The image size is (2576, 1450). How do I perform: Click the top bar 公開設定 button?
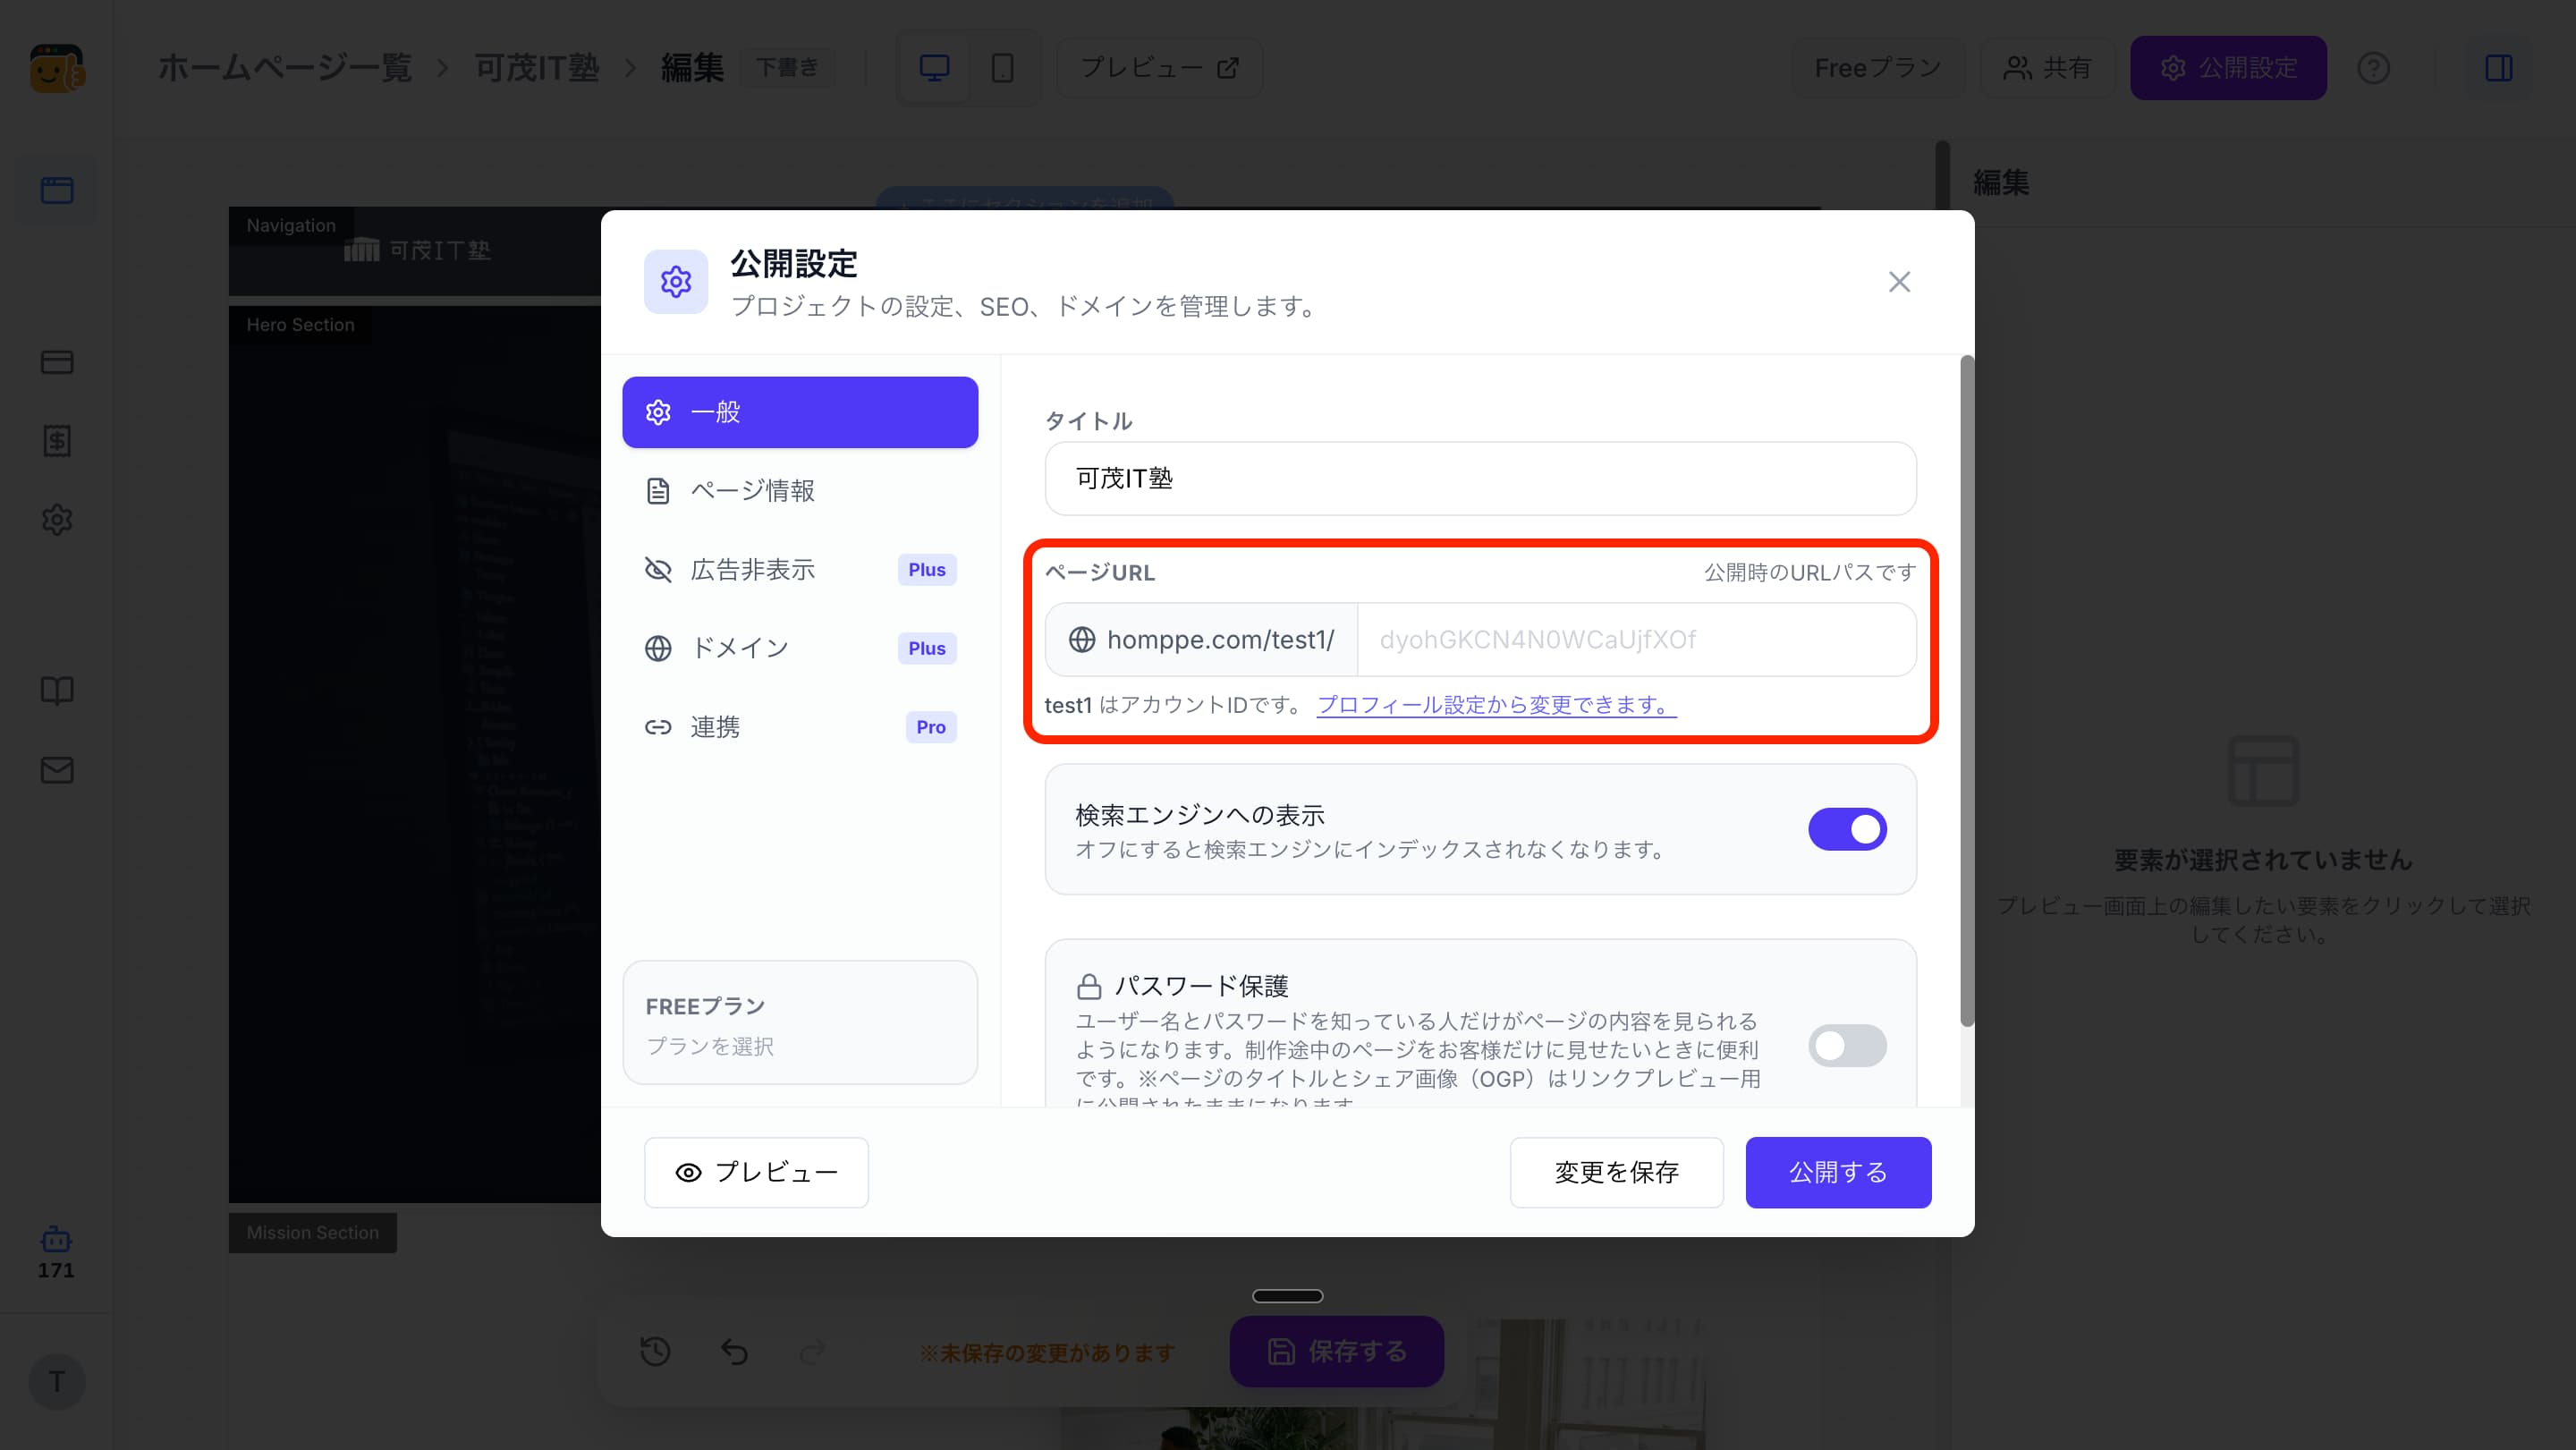pos(2228,68)
